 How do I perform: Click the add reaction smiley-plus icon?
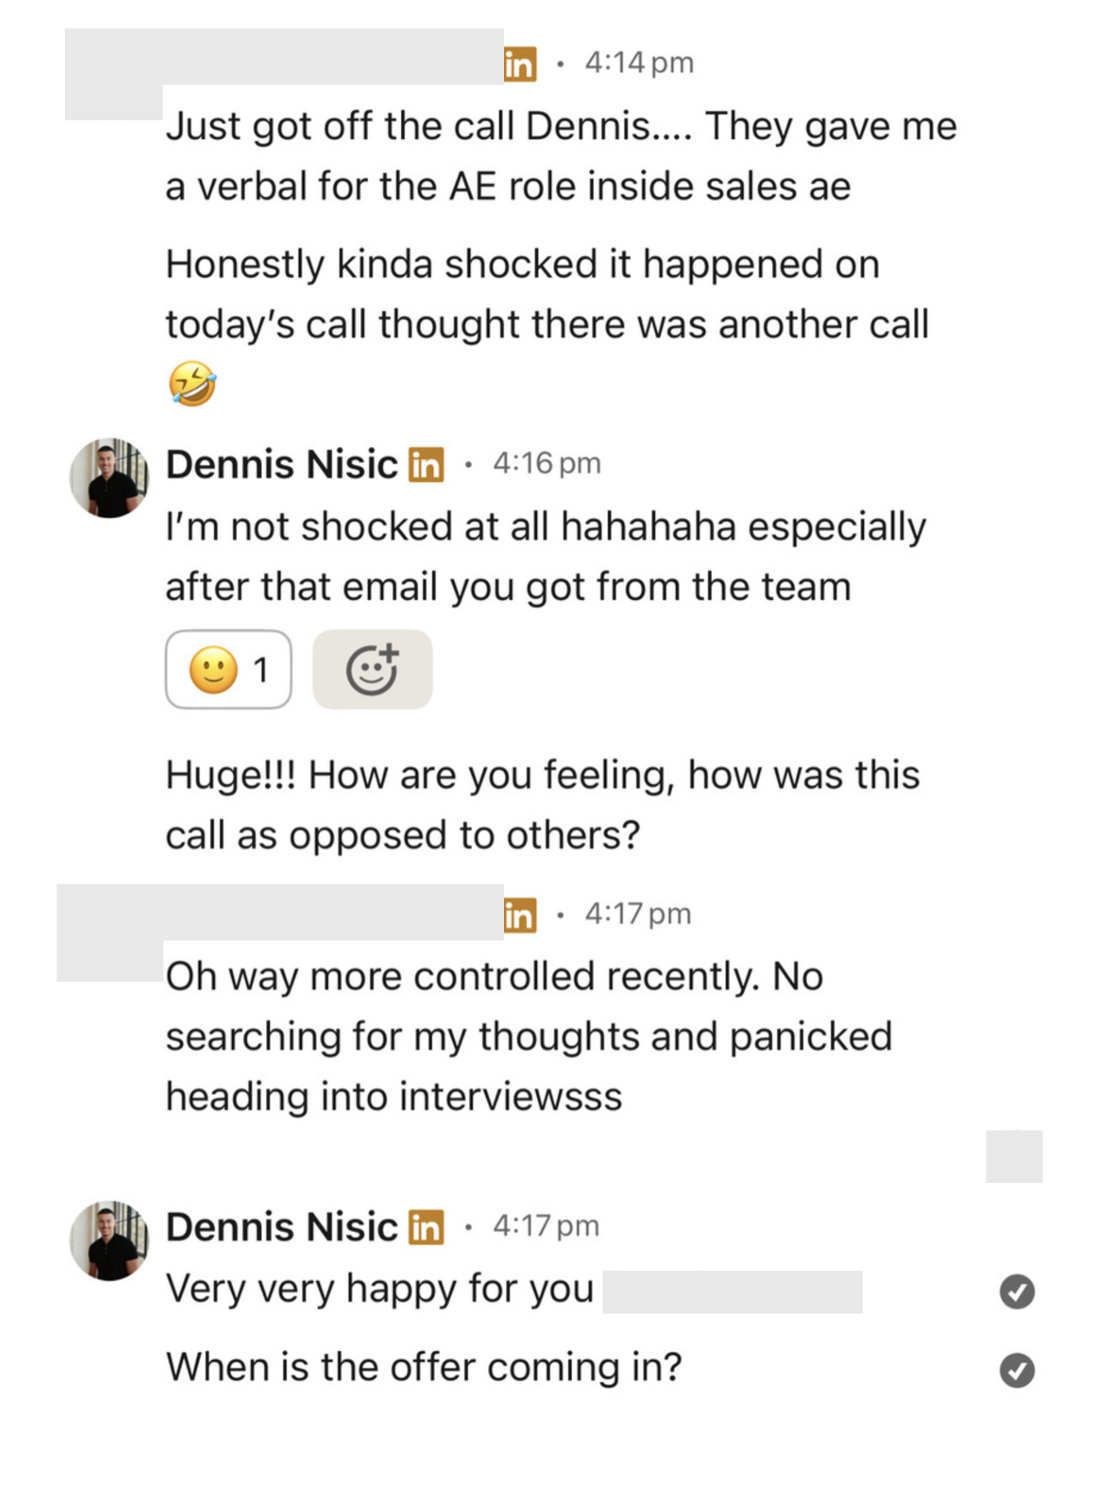[373, 668]
